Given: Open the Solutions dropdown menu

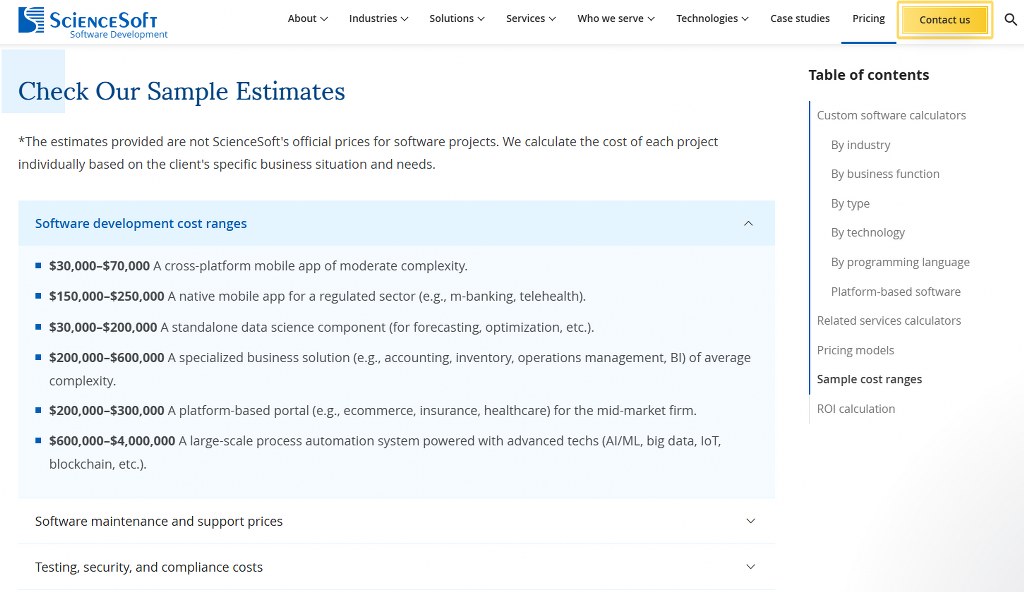Looking at the screenshot, I should pyautogui.click(x=456, y=19).
